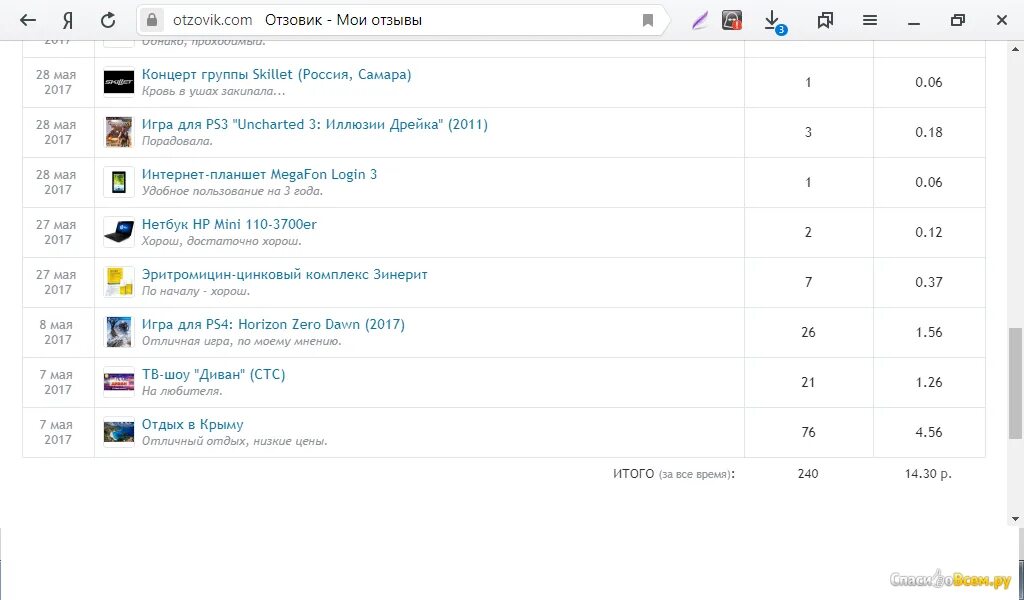The width and height of the screenshot is (1024, 600).
Task: Click the Зинерит package thumbnail
Action: point(119,282)
